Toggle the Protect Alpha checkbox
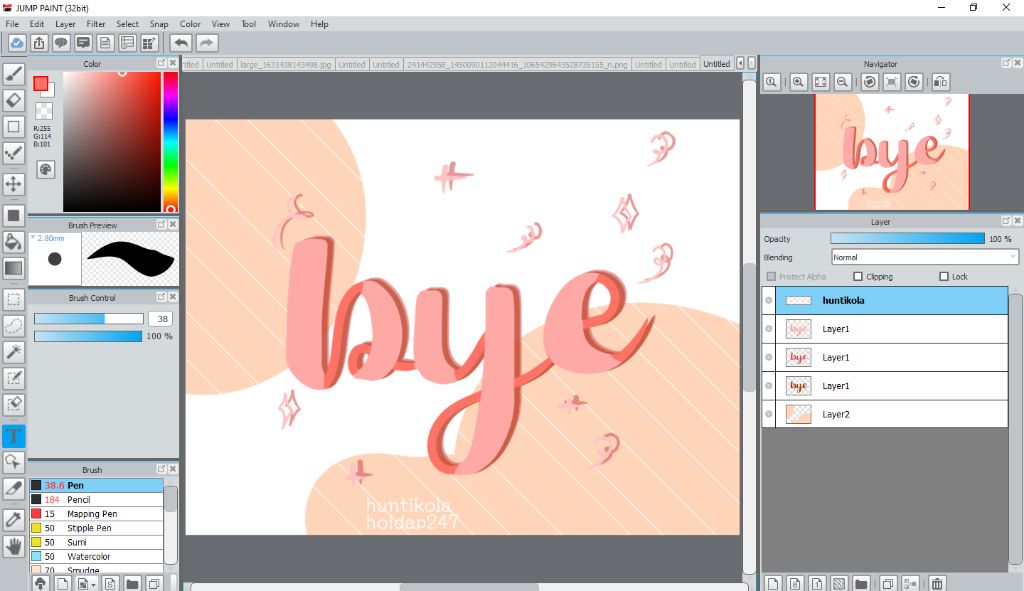 771,277
